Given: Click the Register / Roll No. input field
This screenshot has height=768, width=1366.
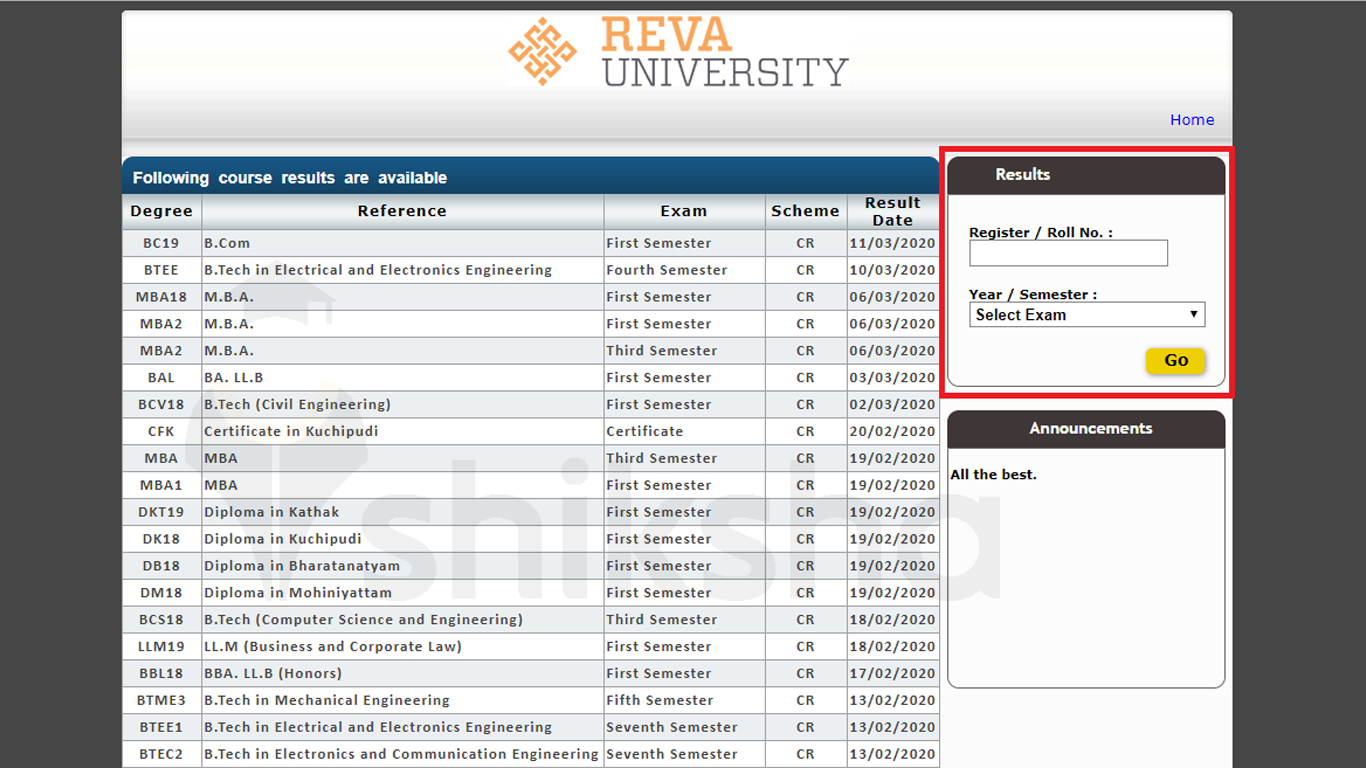Looking at the screenshot, I should click(1068, 253).
